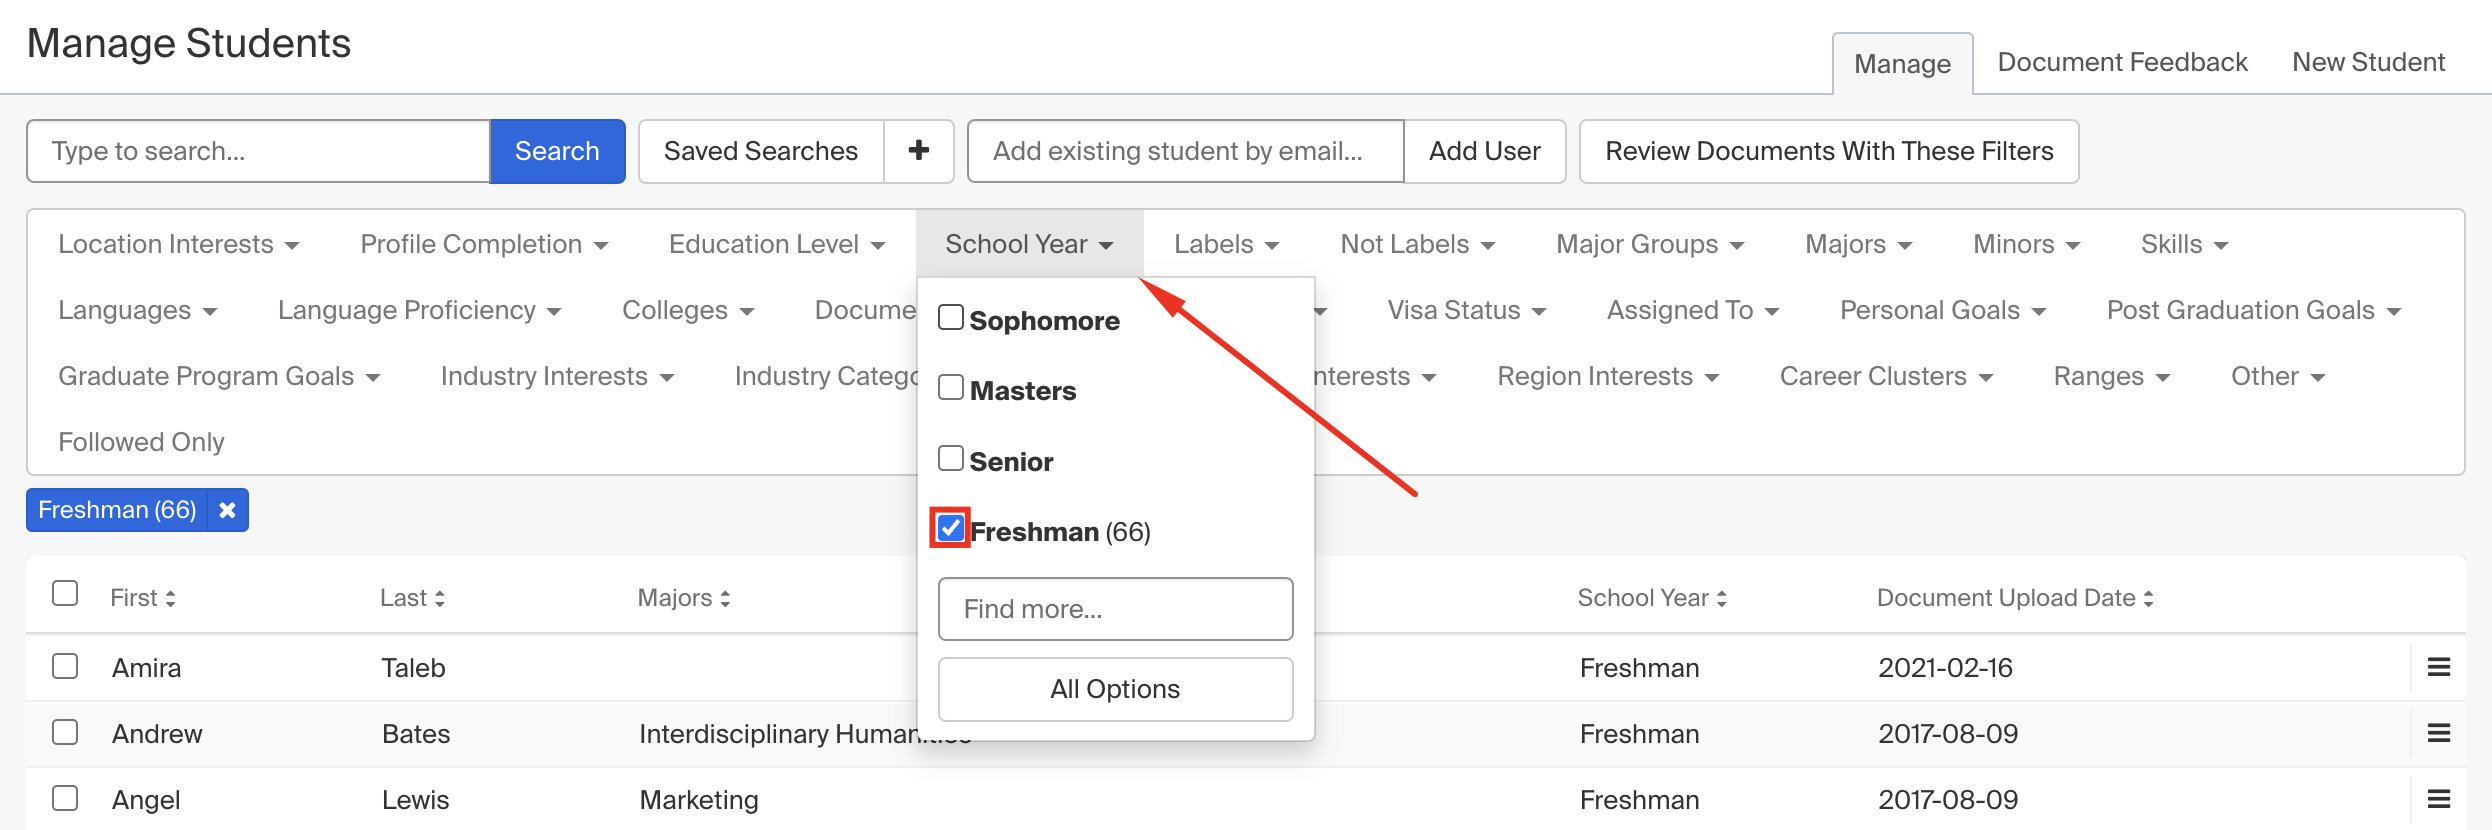This screenshot has width=2492, height=830.
Task: Click the plus icon next to Saved Searches
Action: 918,151
